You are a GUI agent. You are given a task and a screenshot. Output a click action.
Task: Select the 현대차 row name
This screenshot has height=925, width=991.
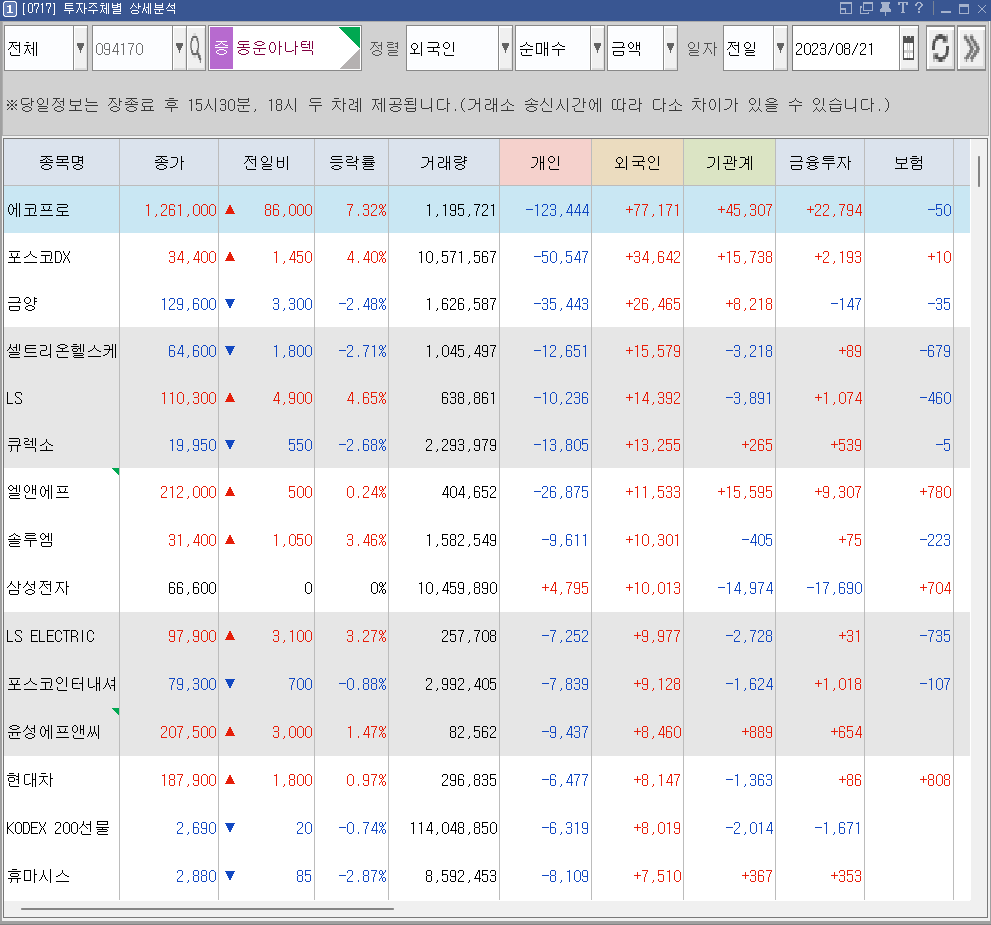[30, 780]
